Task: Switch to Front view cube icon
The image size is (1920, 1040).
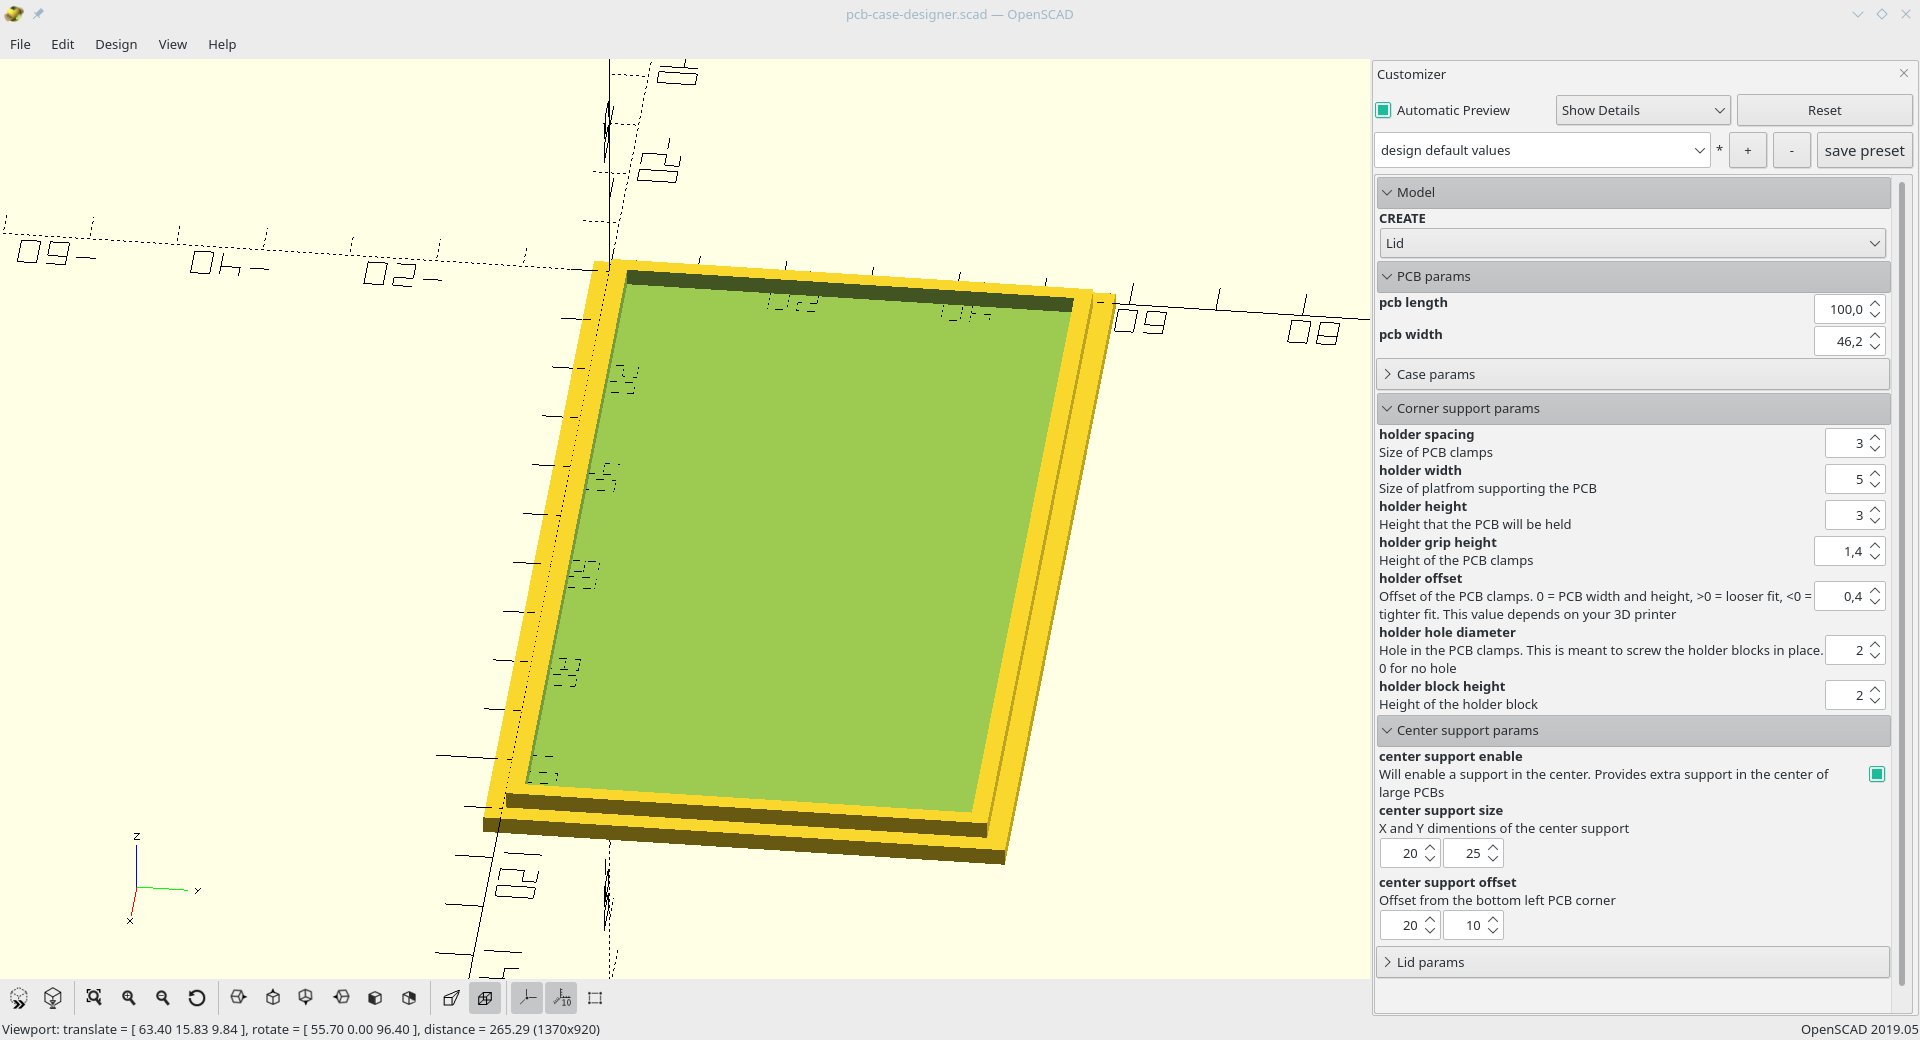Action: pos(375,998)
